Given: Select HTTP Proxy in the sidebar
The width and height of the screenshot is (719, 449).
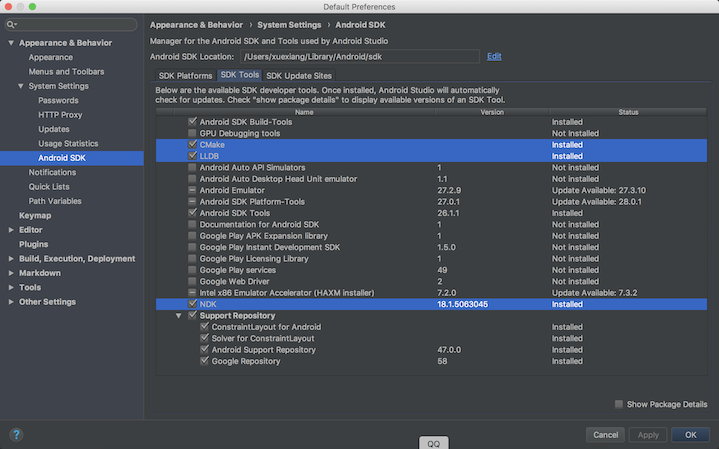Looking at the screenshot, I should point(59,115).
